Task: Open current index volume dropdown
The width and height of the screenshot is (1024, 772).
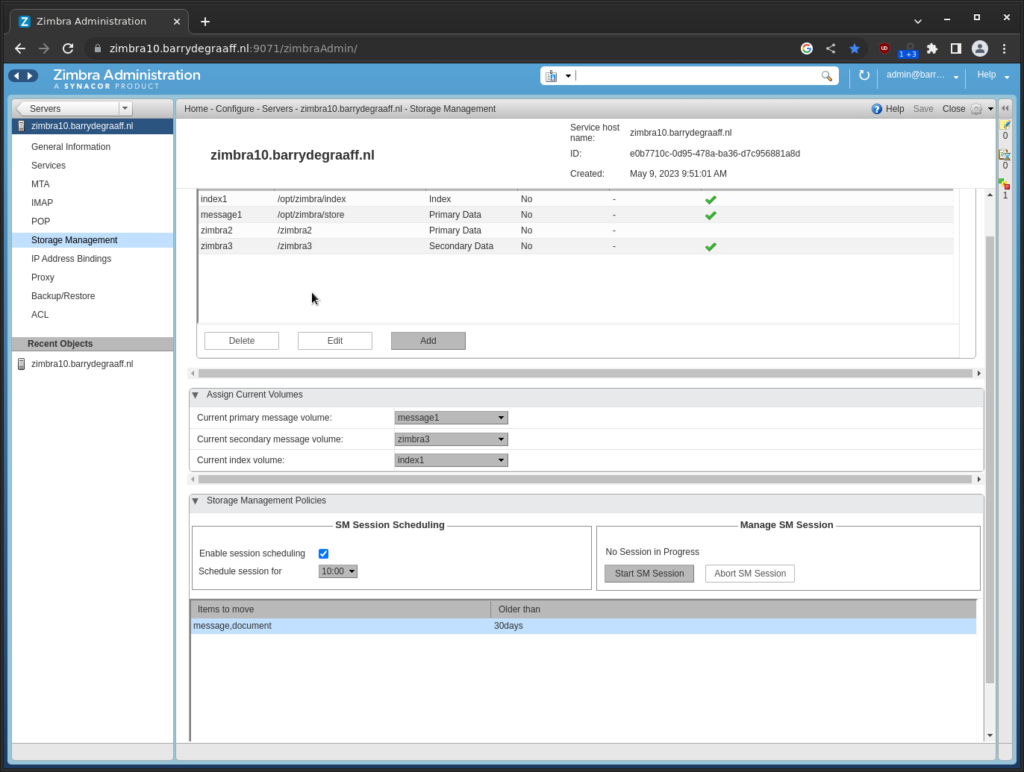Action: (x=451, y=460)
